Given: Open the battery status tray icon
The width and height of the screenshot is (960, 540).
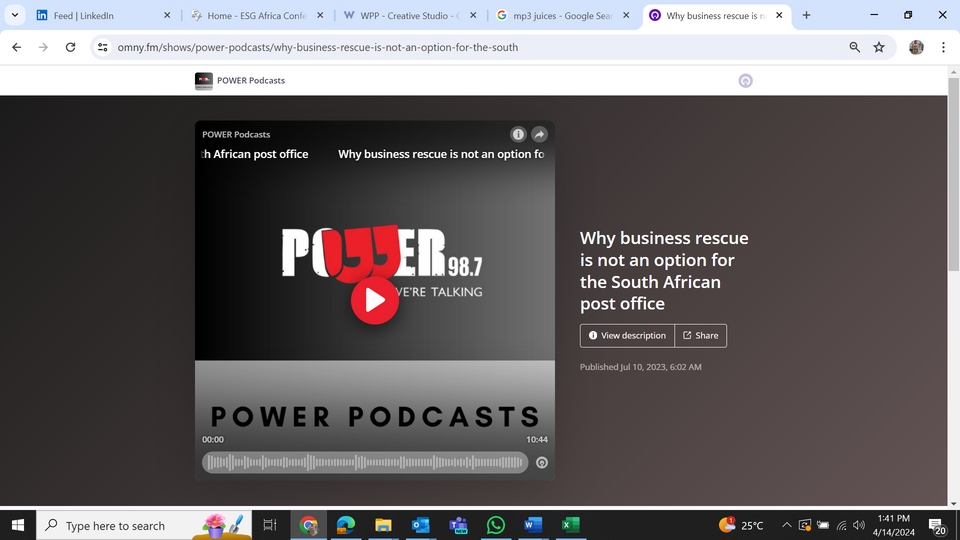Looking at the screenshot, I should click(823, 525).
